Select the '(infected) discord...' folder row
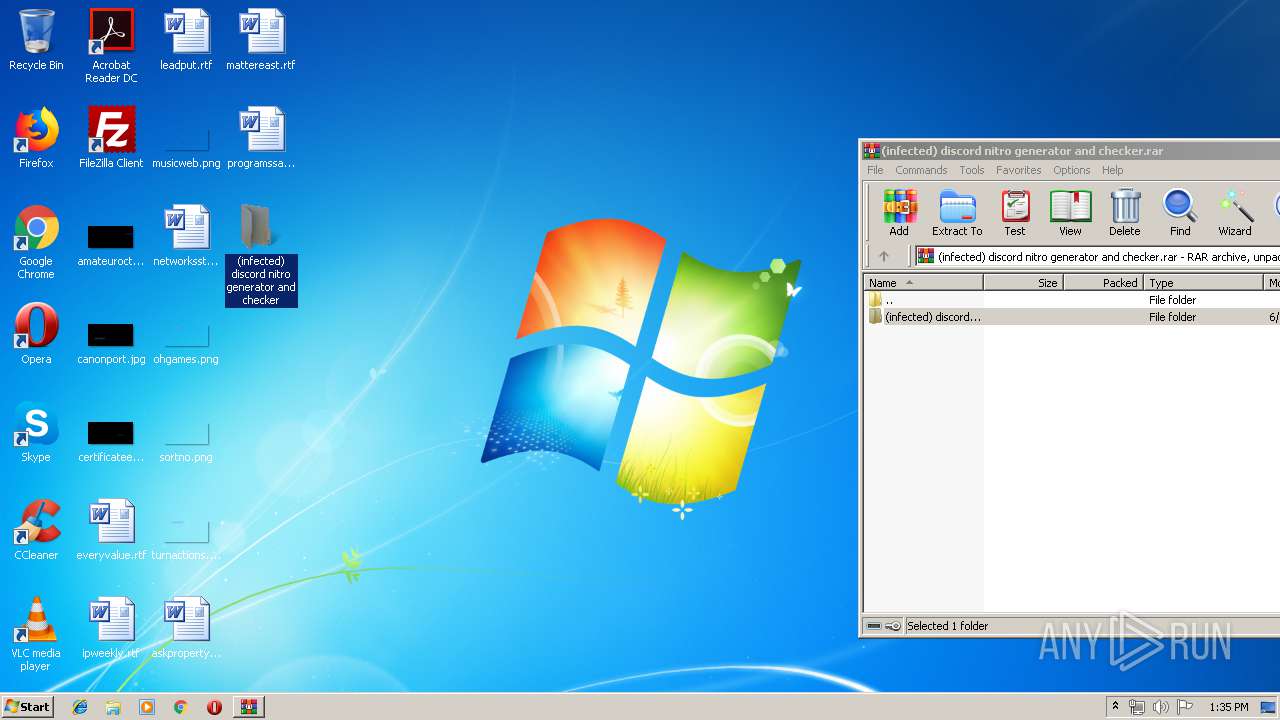Screen dimensions: 1280x720 [1071, 317]
